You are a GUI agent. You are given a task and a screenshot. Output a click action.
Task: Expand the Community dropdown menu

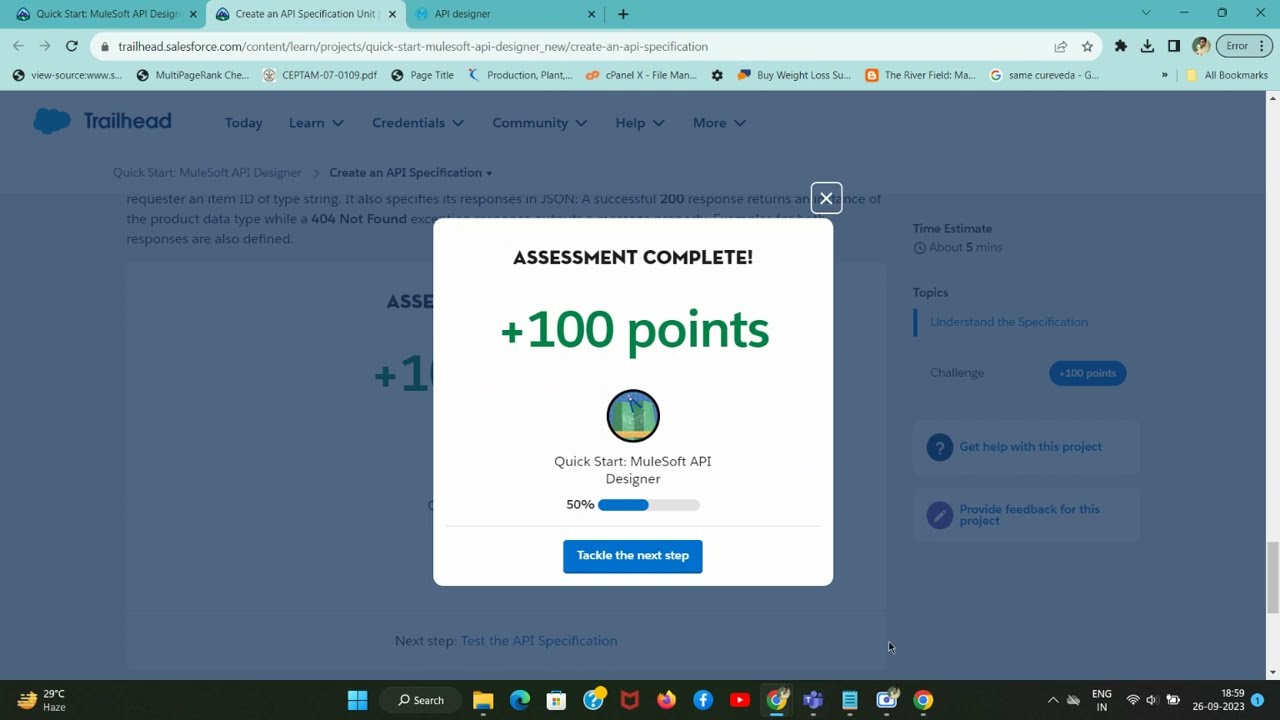[540, 123]
